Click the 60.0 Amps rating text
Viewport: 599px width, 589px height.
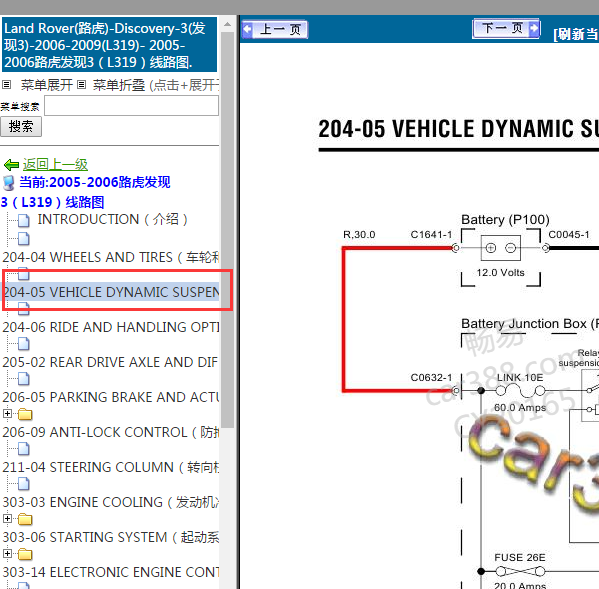click(520, 408)
